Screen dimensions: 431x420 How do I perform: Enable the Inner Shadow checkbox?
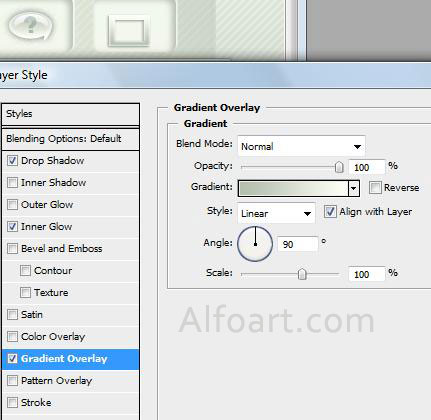(x=12, y=183)
